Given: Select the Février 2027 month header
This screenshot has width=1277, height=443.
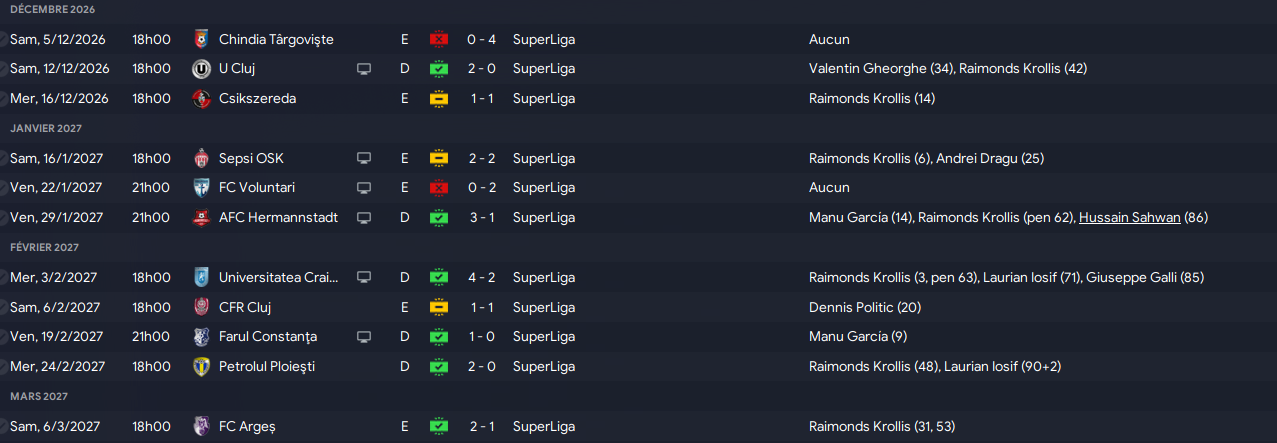Looking at the screenshot, I should pyautogui.click(x=46, y=247).
